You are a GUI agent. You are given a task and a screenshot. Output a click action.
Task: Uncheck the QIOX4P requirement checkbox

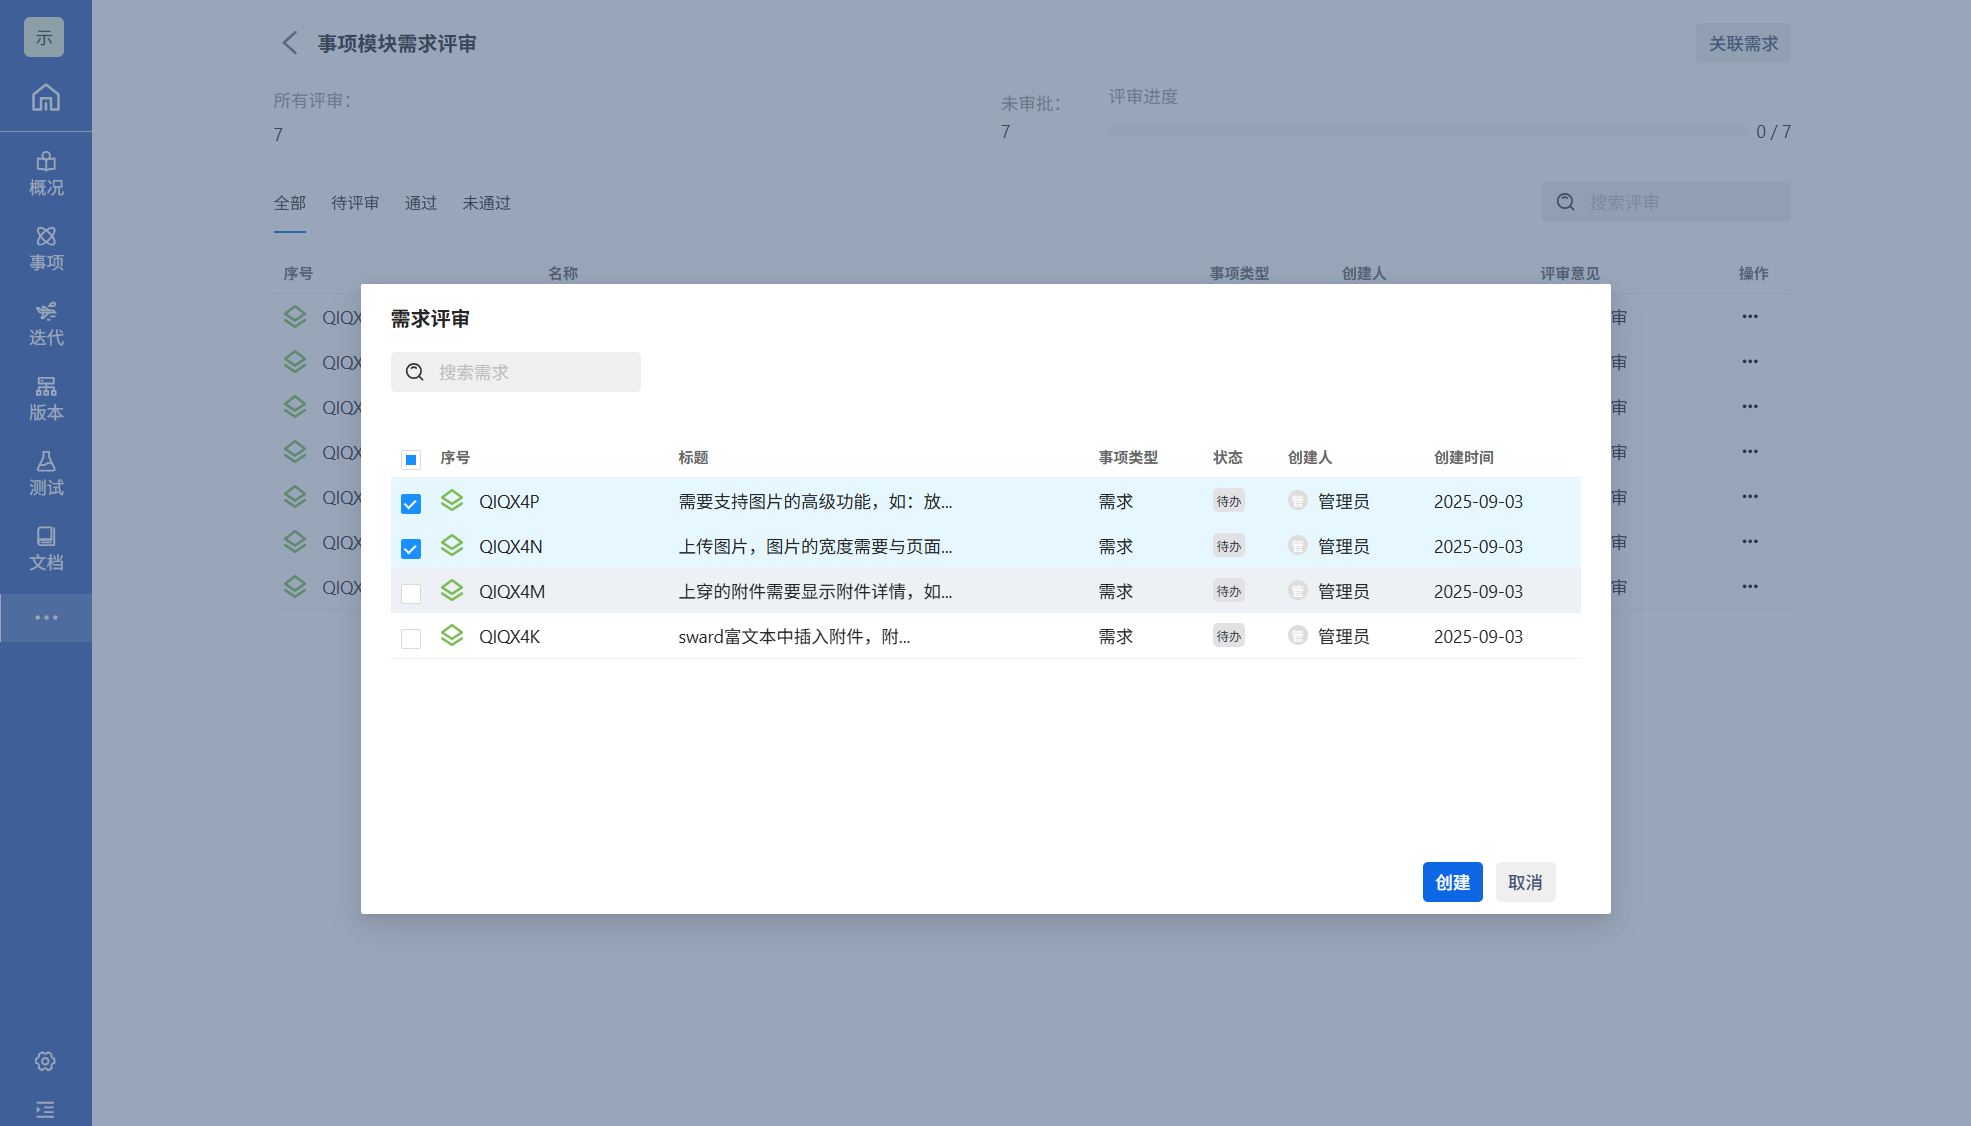(x=411, y=503)
